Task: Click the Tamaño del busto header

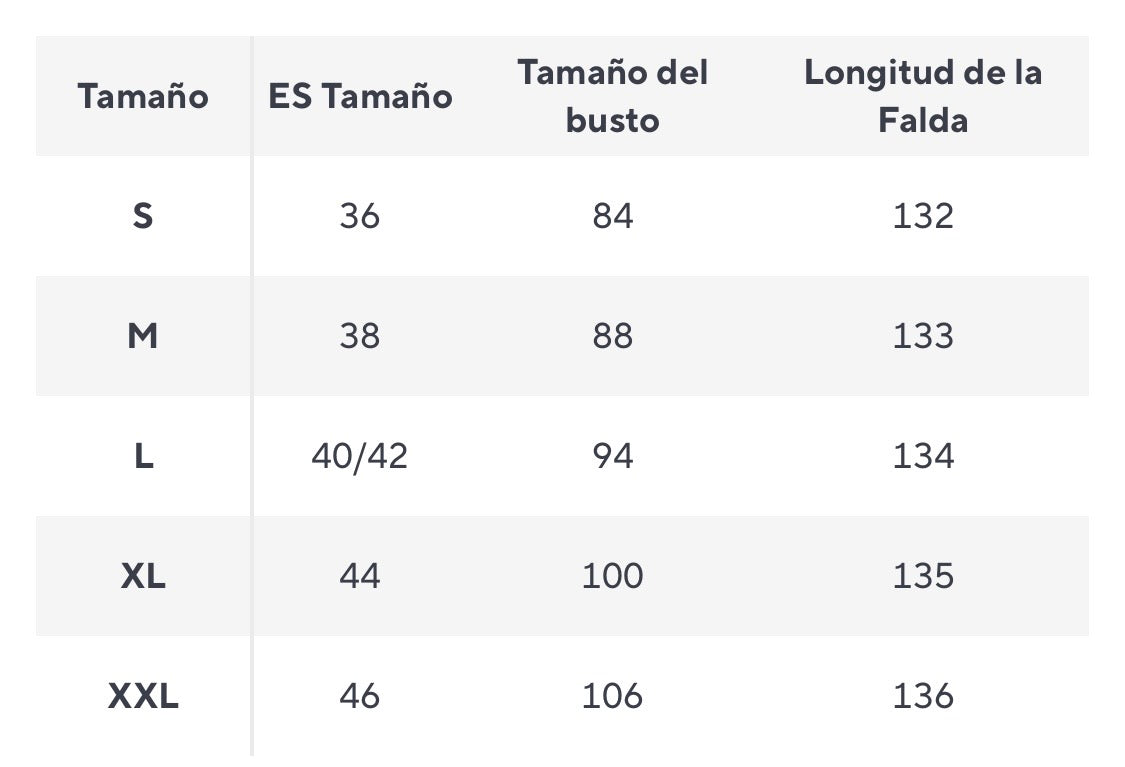Action: pos(612,97)
